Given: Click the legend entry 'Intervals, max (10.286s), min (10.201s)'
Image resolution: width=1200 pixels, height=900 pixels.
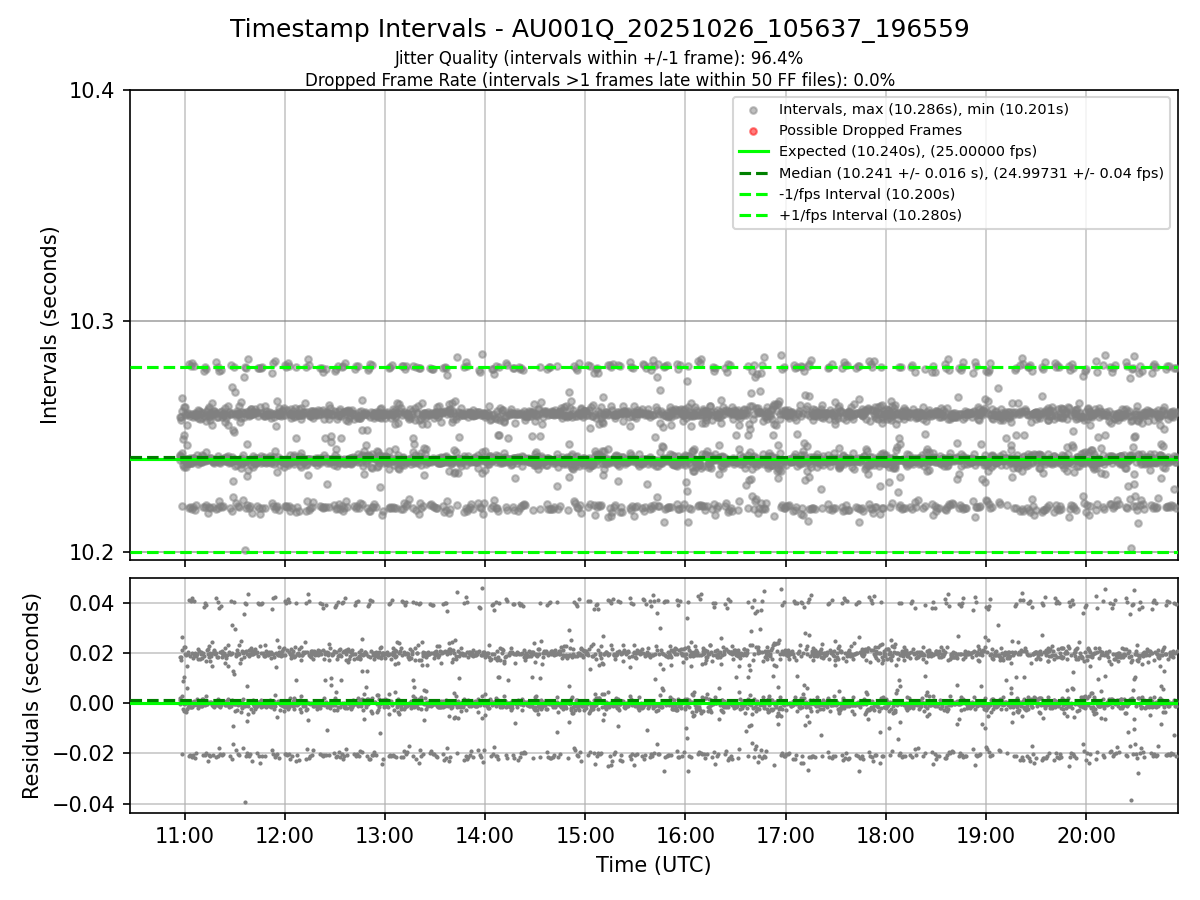Looking at the screenshot, I should tap(924, 109).
